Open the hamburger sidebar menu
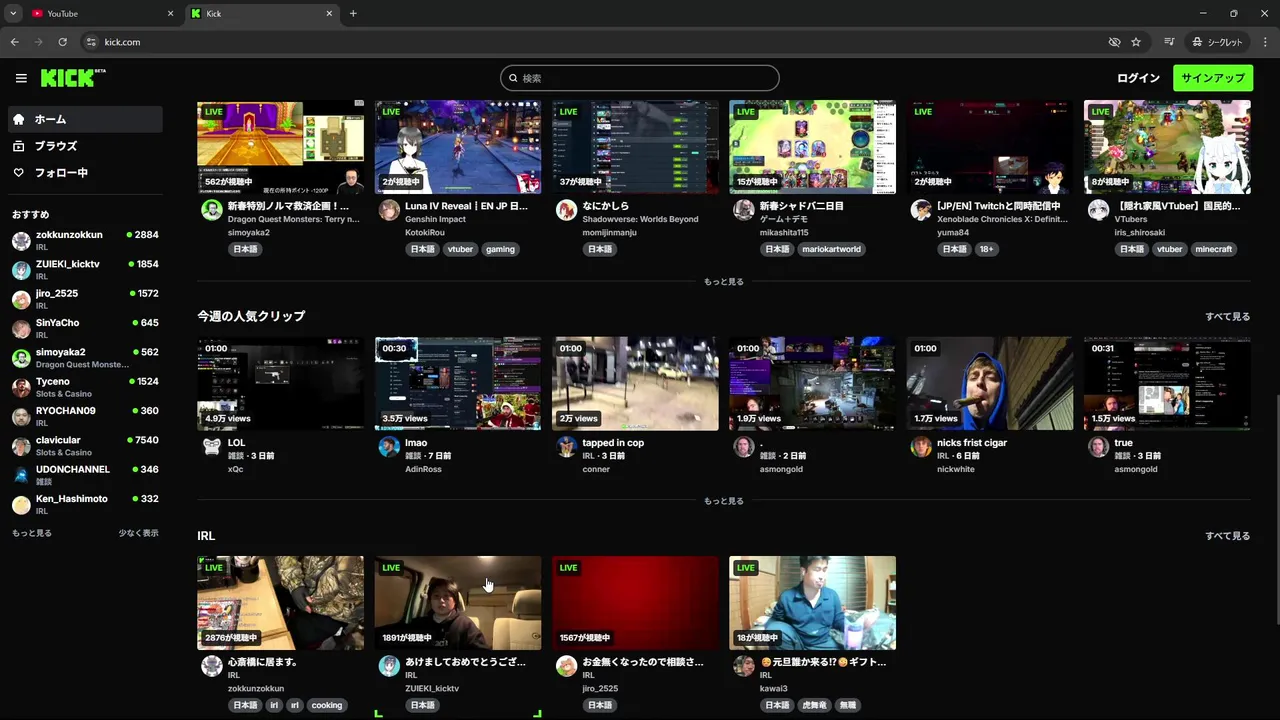The width and height of the screenshot is (1280, 720). [x=21, y=78]
